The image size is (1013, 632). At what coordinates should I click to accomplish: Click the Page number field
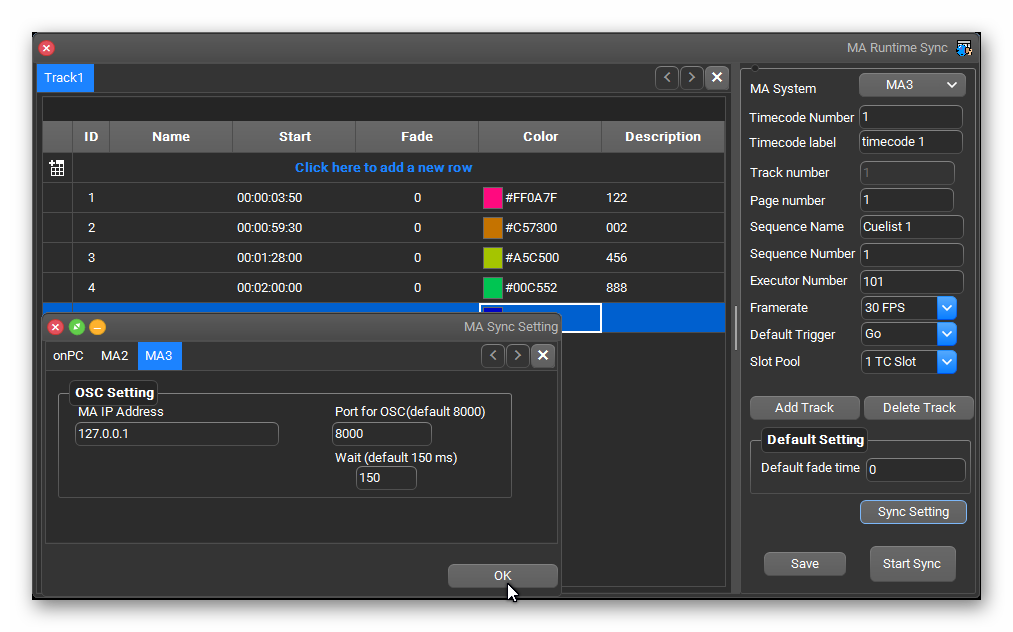(907, 200)
